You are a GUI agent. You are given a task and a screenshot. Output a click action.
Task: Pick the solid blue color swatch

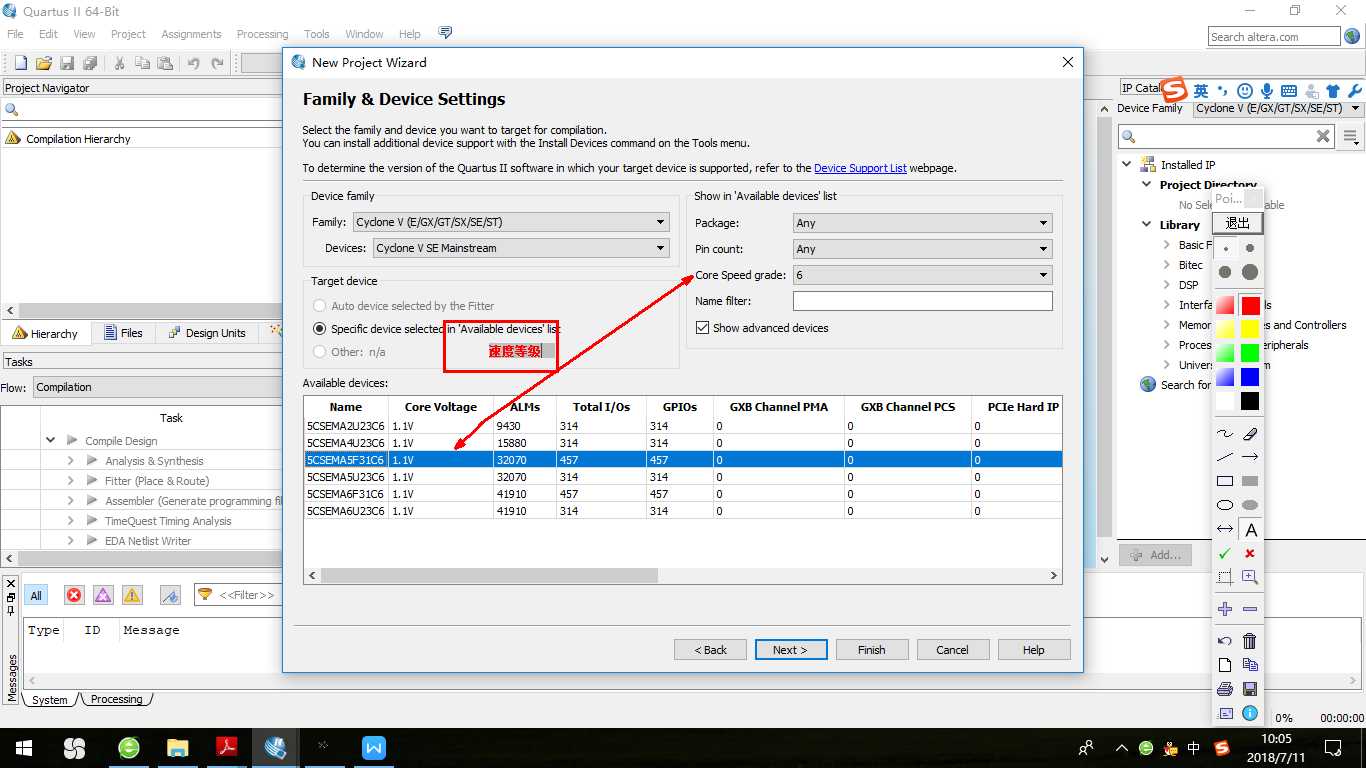[x=1250, y=377]
